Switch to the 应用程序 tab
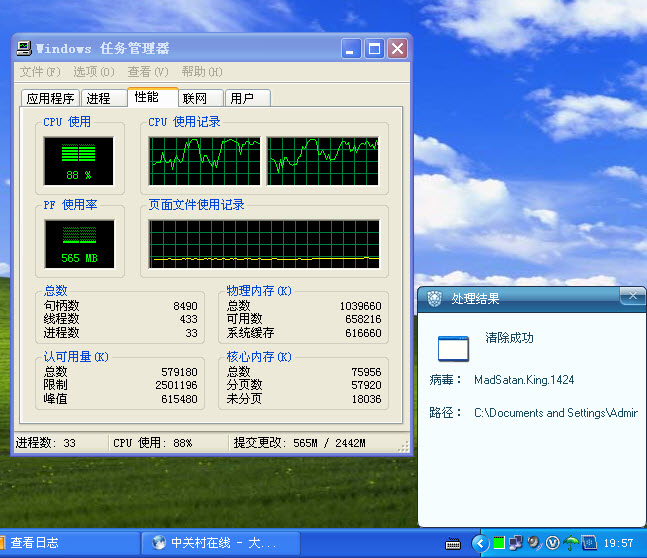Screen dimensions: 647x558 tap(50, 98)
